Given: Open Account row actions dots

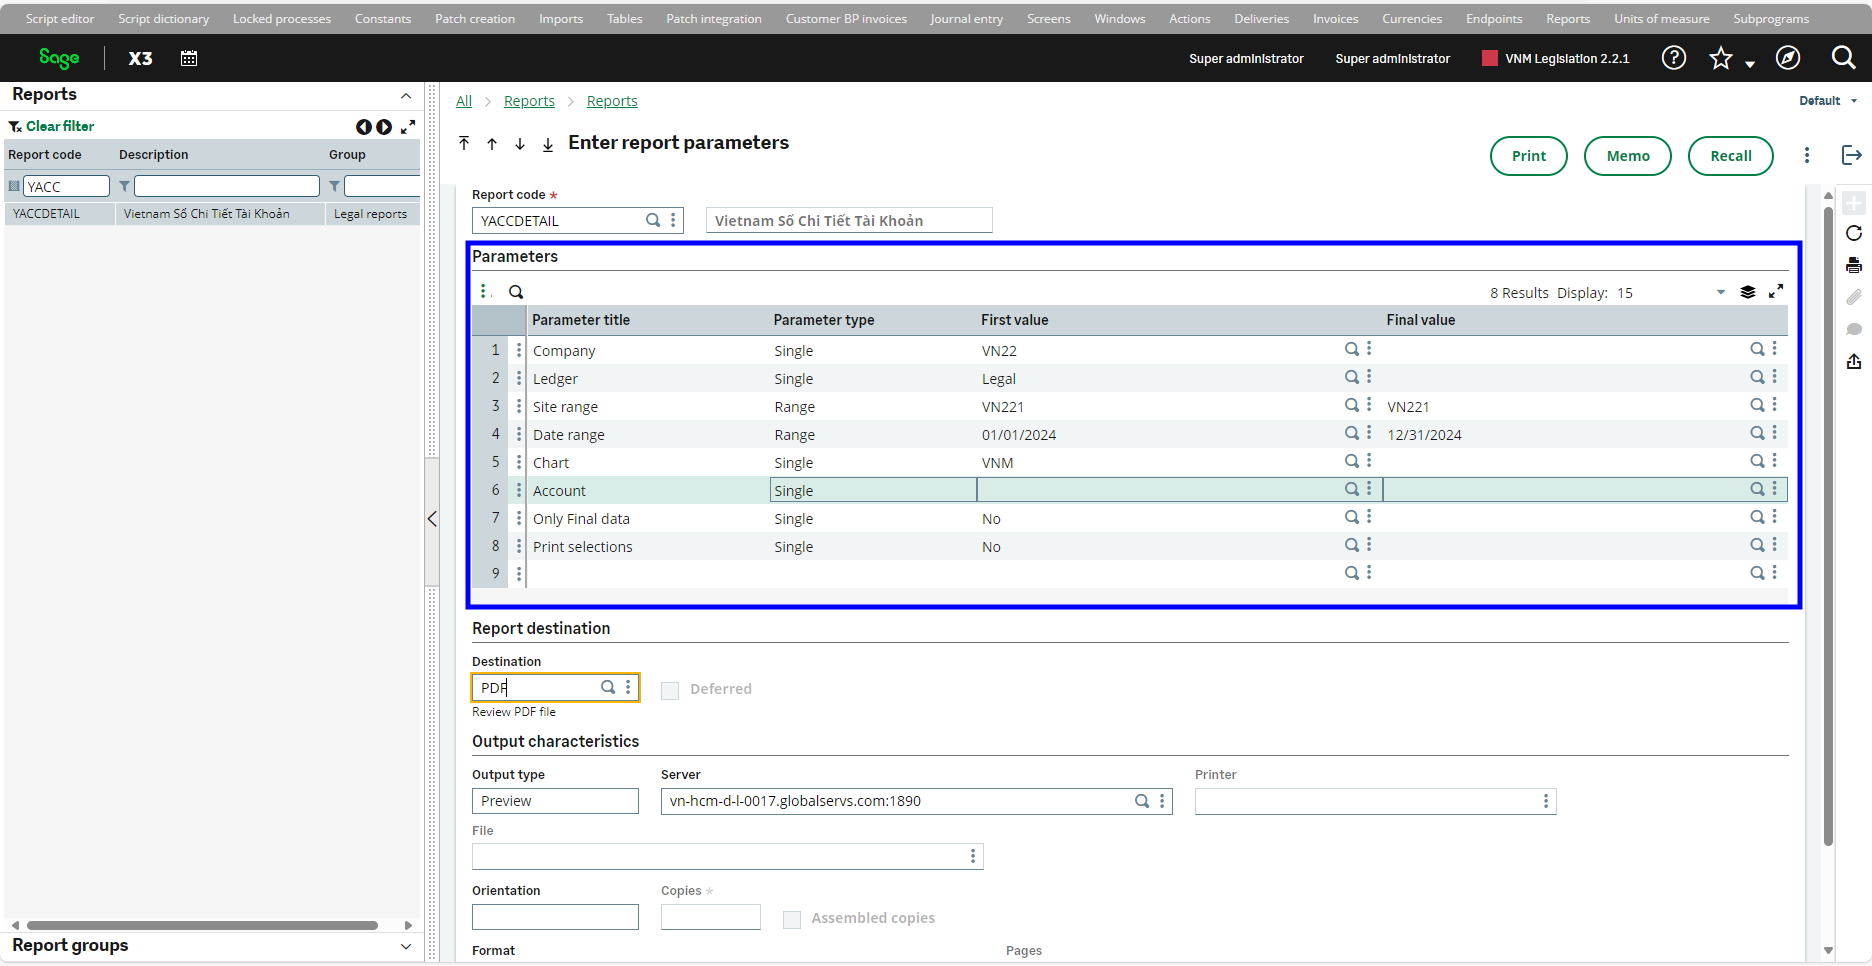Looking at the screenshot, I should tap(519, 490).
